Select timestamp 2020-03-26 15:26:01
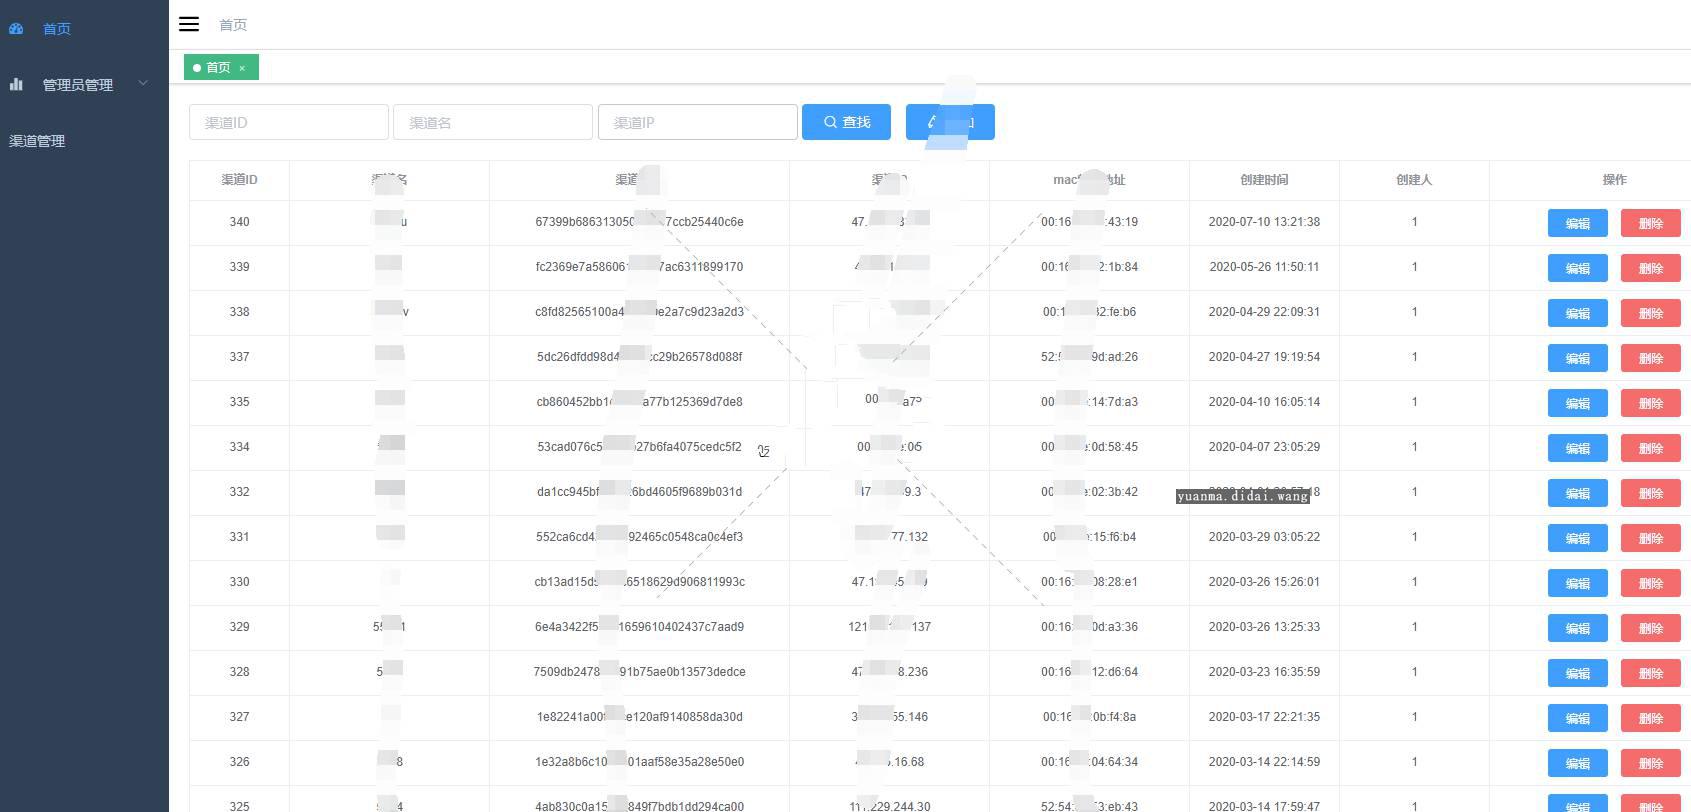Image resolution: width=1691 pixels, height=812 pixels. [x=1264, y=582]
